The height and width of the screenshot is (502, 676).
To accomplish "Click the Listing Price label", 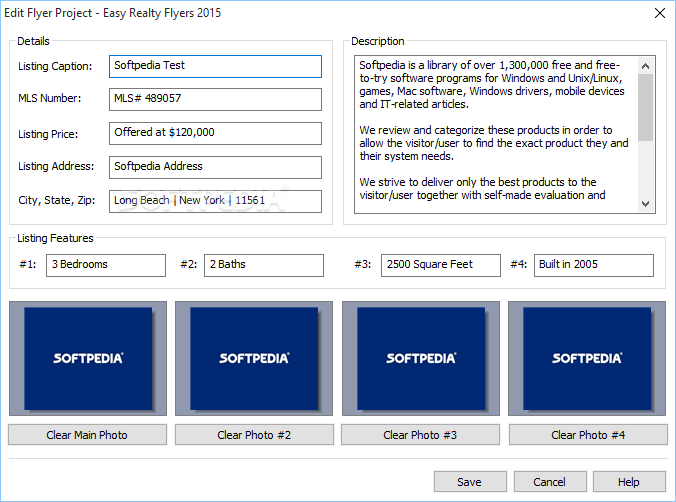I will 48,134.
